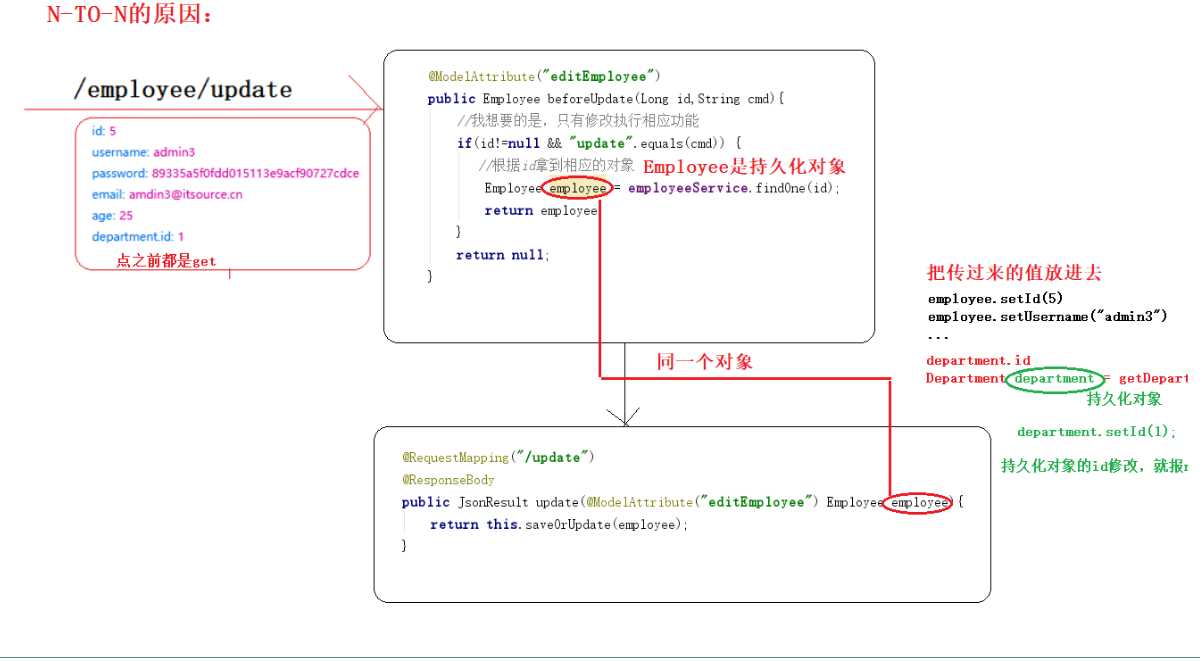Click the red heading "把传过来的值放进去"
Viewport: 1200px width, 661px height.
(1014, 273)
